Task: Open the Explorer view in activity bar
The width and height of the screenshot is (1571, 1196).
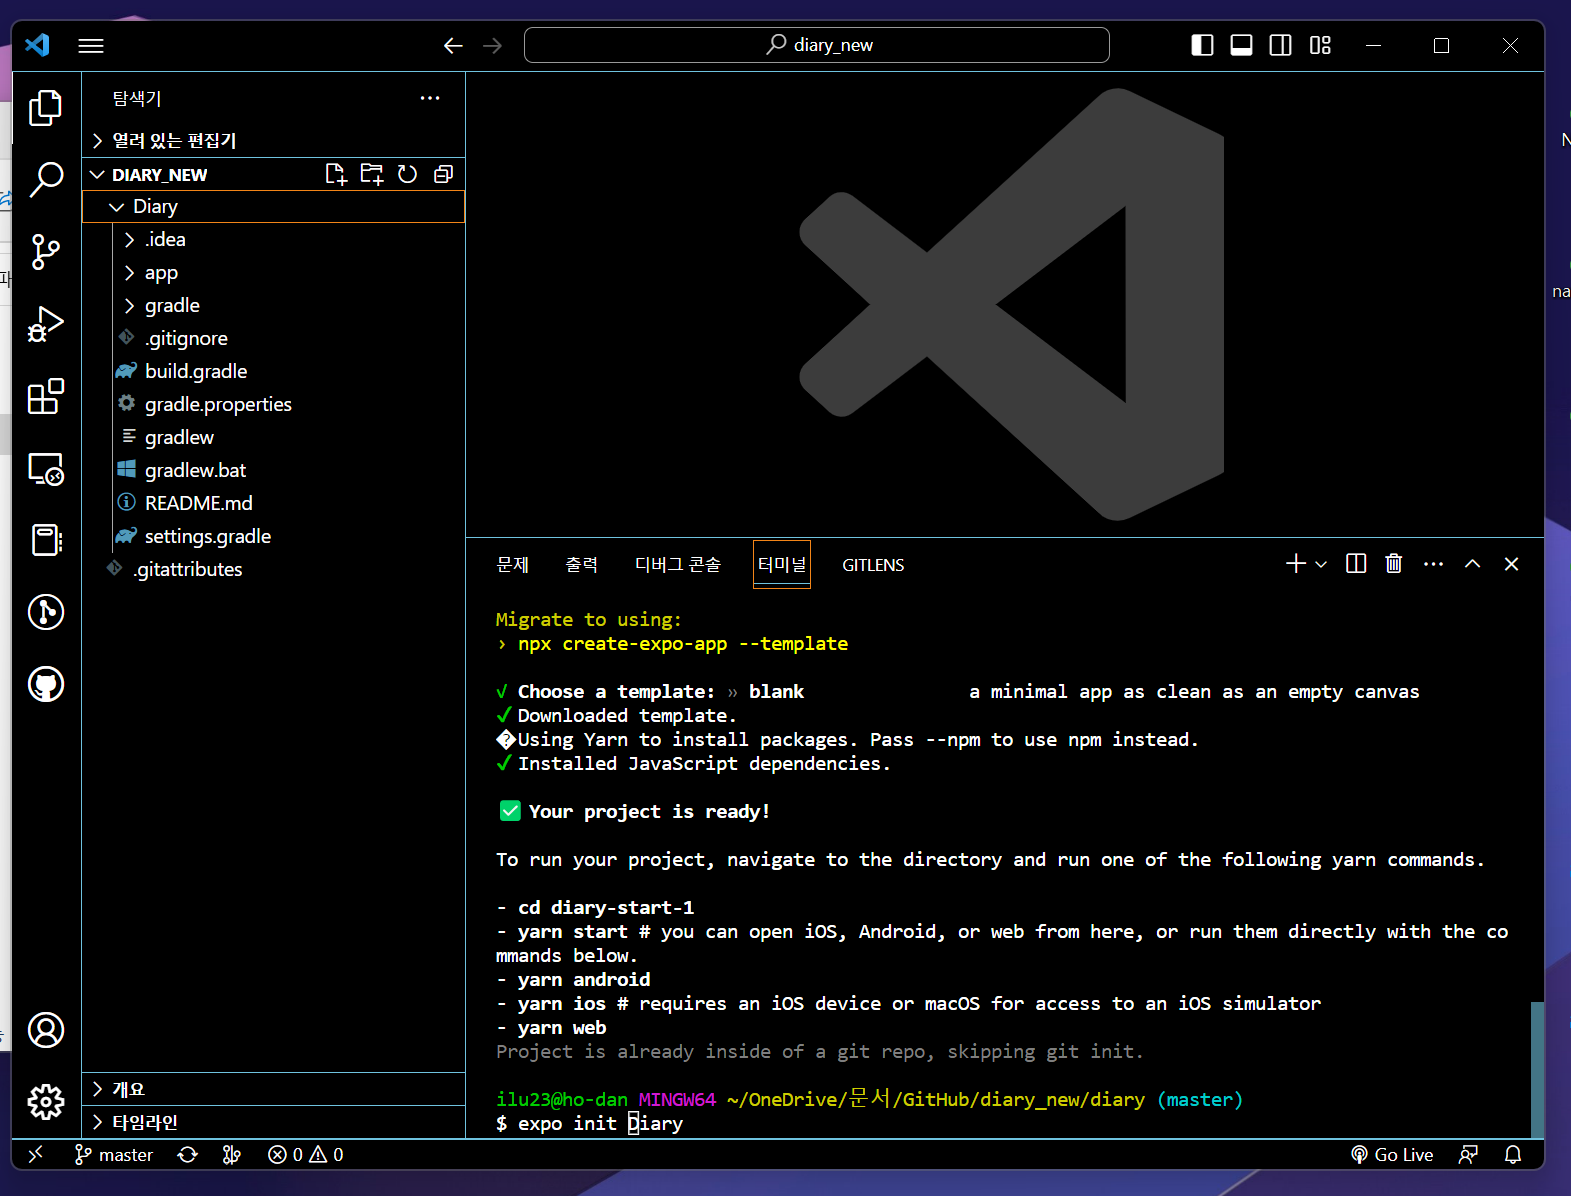Action: click(x=46, y=108)
